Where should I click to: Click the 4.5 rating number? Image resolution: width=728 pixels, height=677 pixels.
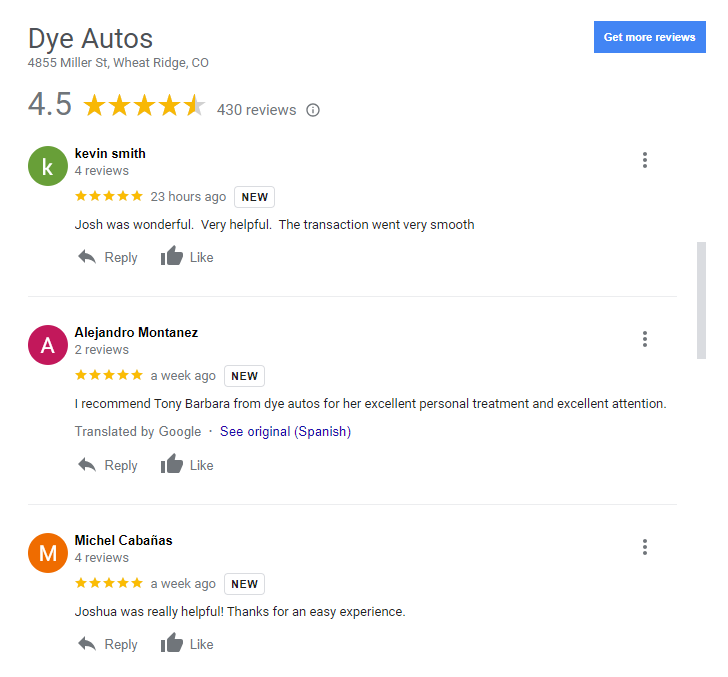pos(50,104)
